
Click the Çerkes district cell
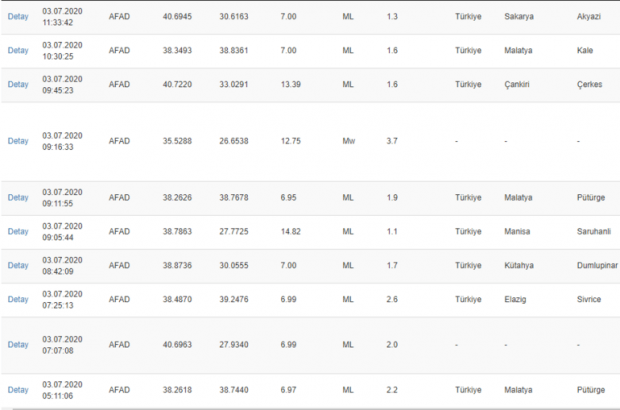590,84
